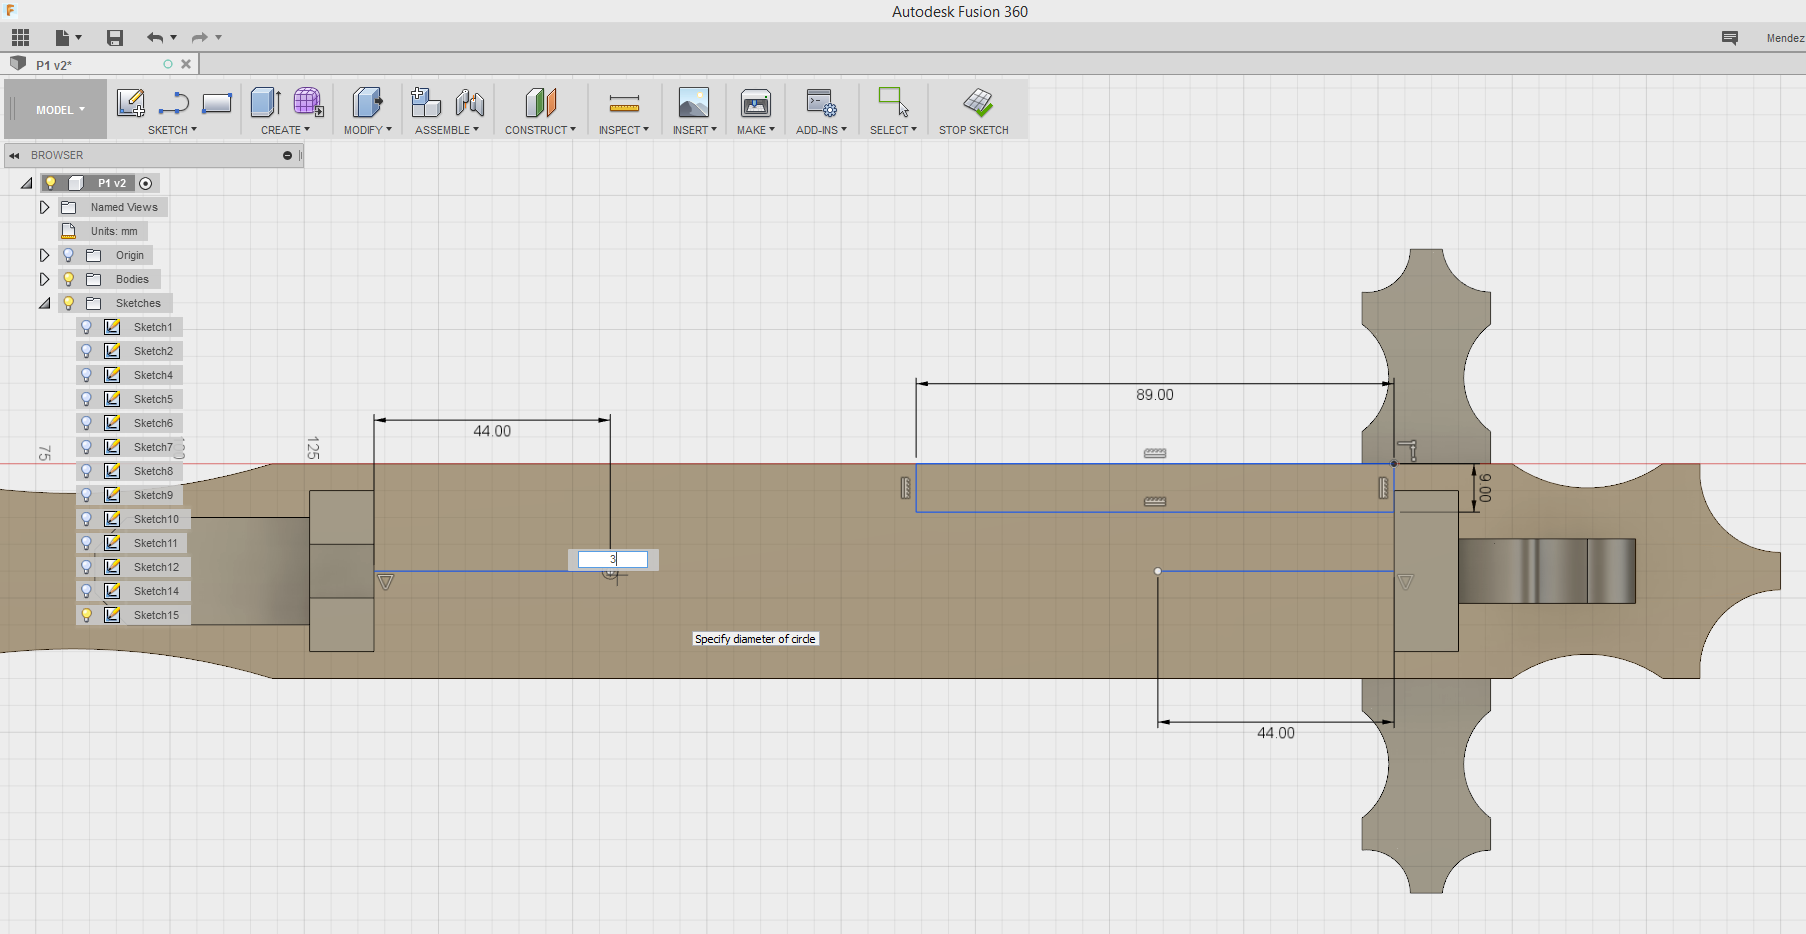Open the data panel grid icon
This screenshot has width=1806, height=934.
coord(21,38)
